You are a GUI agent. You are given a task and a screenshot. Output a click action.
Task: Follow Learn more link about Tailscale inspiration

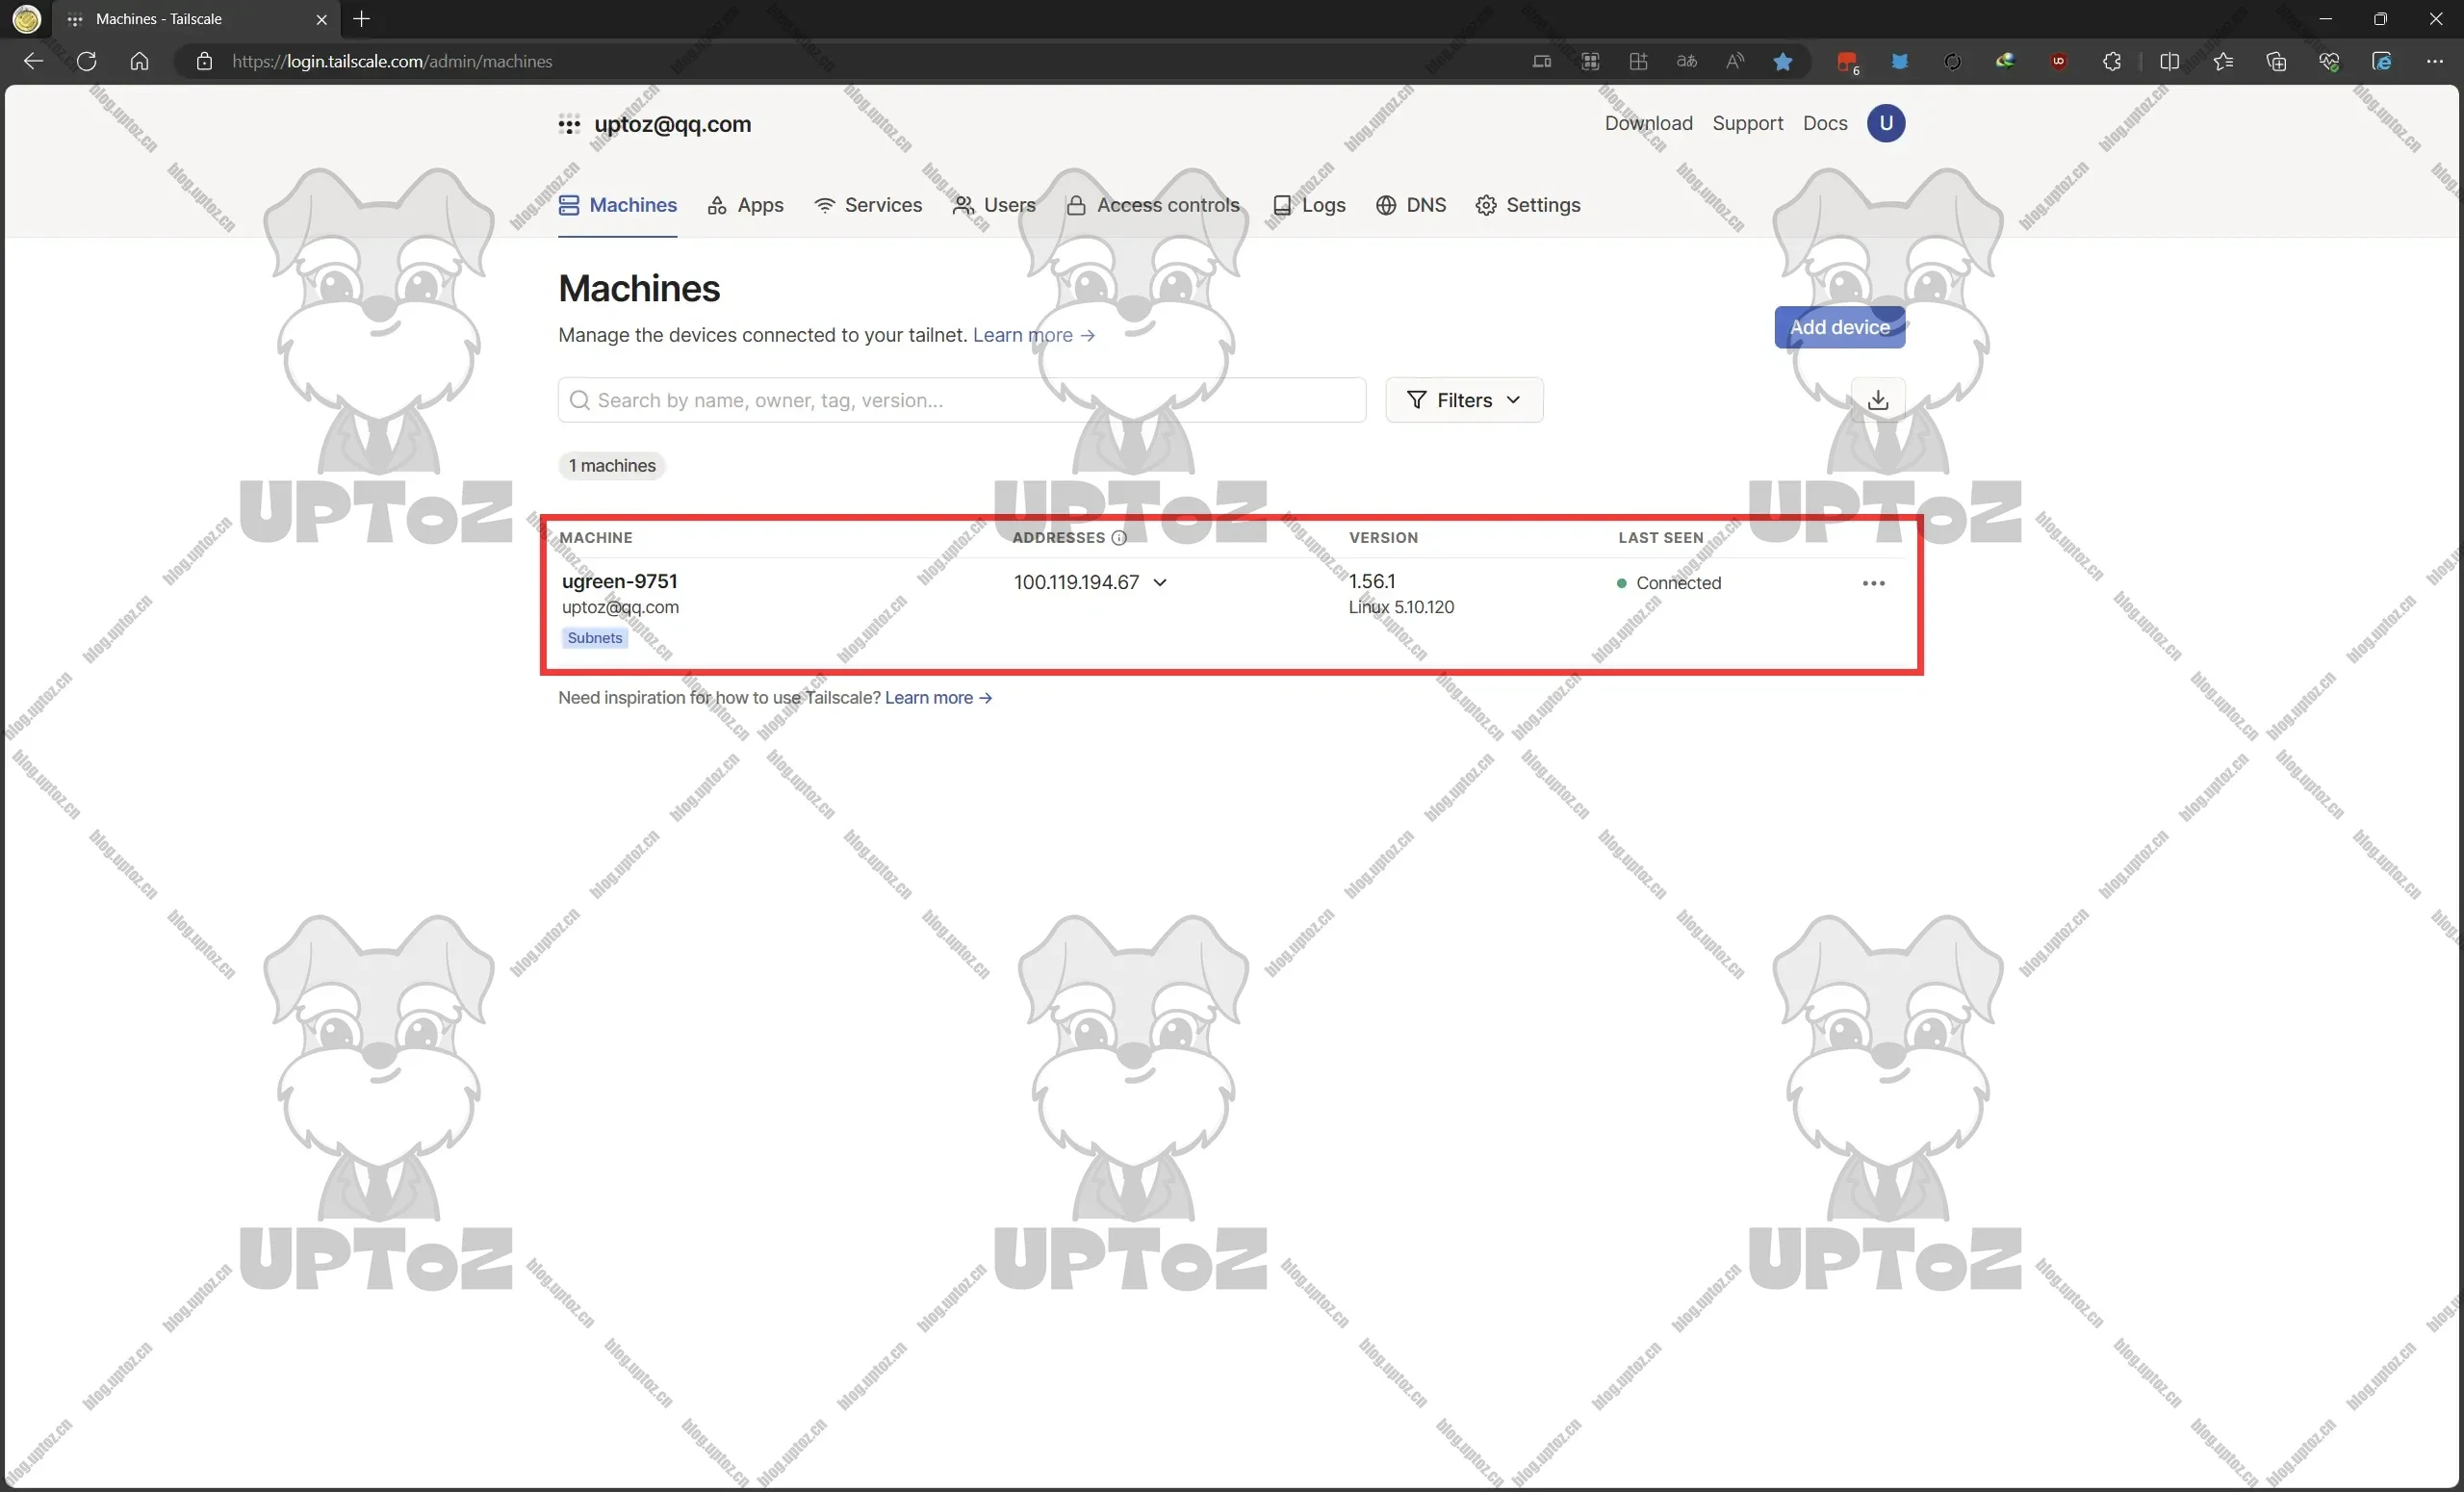938,697
